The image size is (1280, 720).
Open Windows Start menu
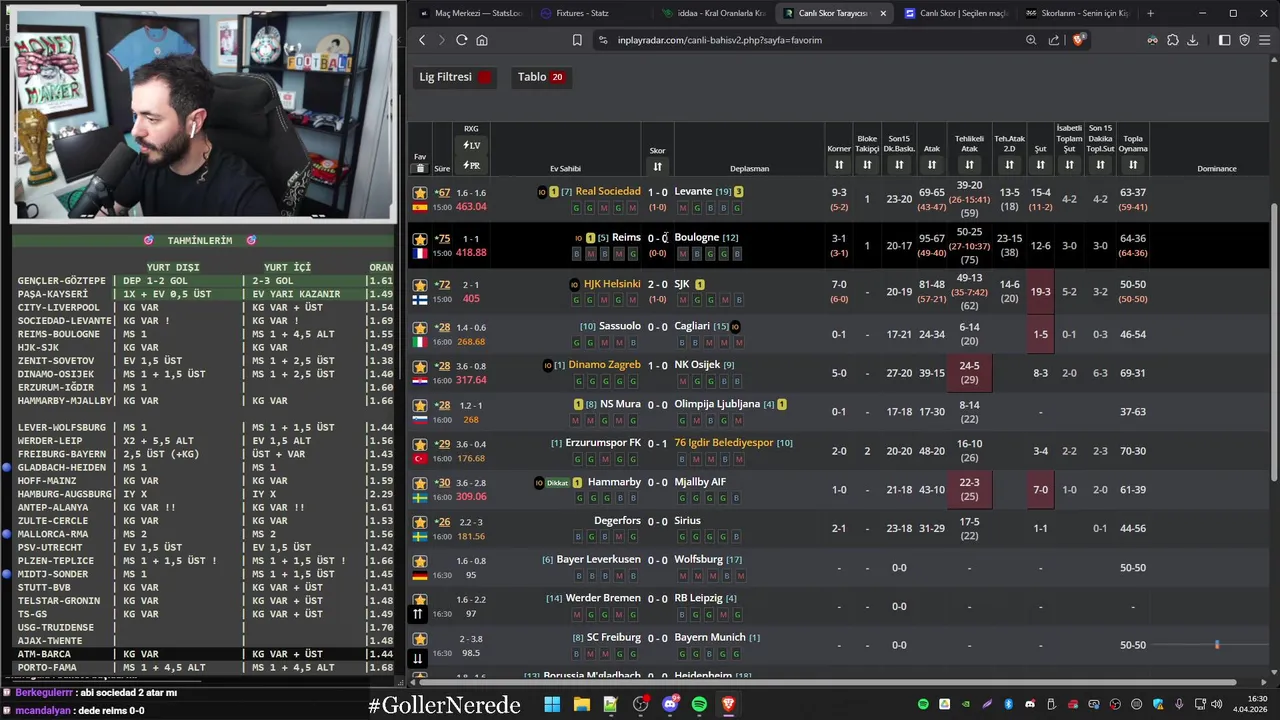point(552,705)
